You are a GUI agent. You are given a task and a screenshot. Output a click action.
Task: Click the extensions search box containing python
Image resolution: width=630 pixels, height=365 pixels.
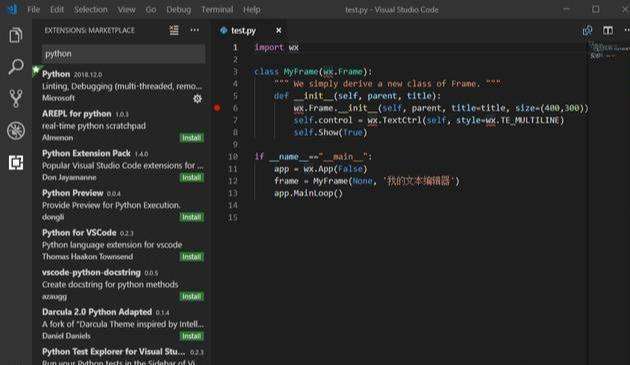click(x=123, y=54)
